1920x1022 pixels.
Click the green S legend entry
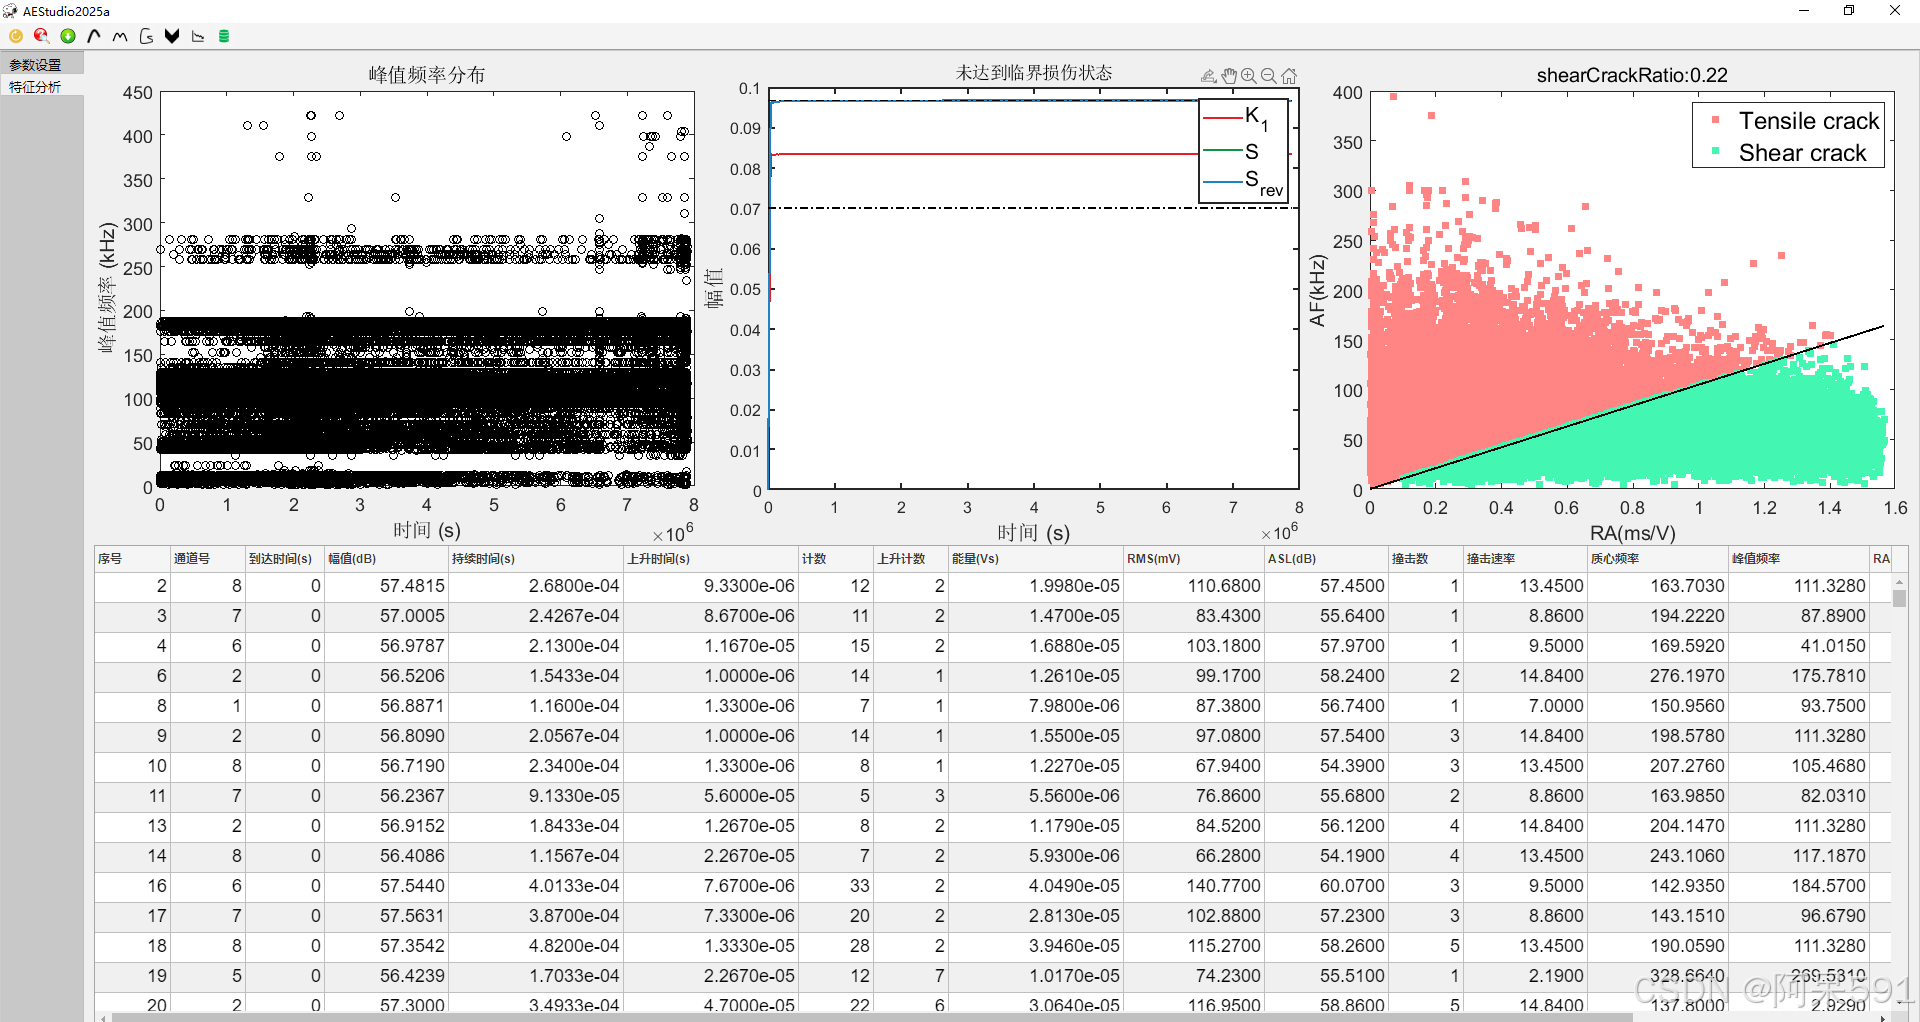(x=1231, y=151)
